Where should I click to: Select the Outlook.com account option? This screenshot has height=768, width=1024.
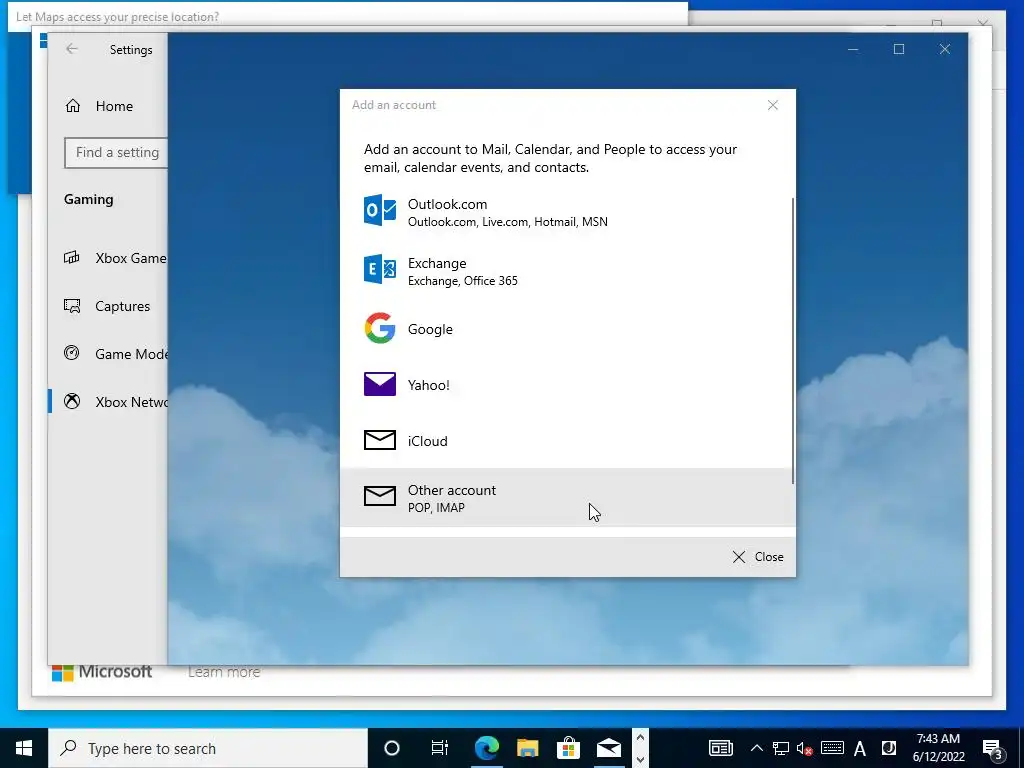point(567,212)
